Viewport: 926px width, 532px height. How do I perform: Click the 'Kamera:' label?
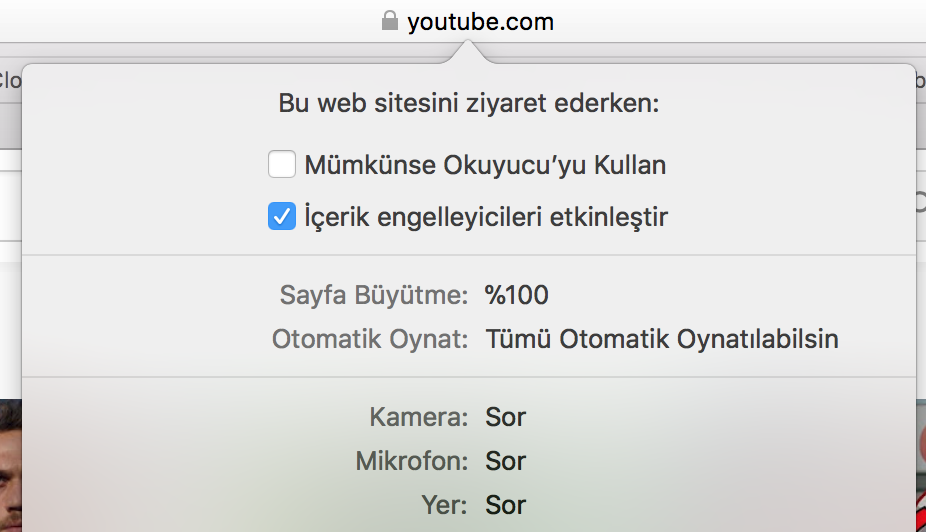point(418,417)
